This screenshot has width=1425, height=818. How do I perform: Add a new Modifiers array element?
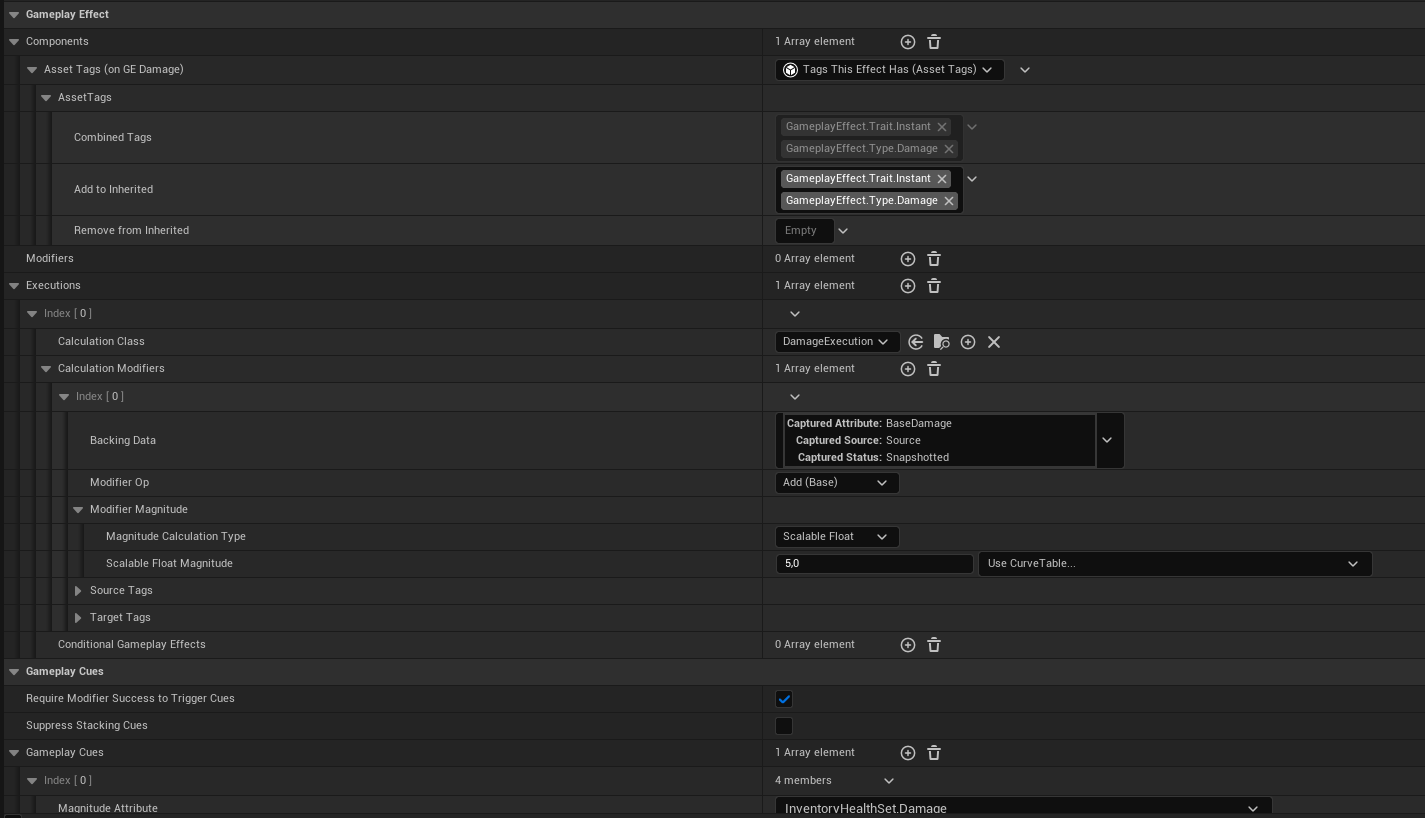pyautogui.click(x=907, y=259)
